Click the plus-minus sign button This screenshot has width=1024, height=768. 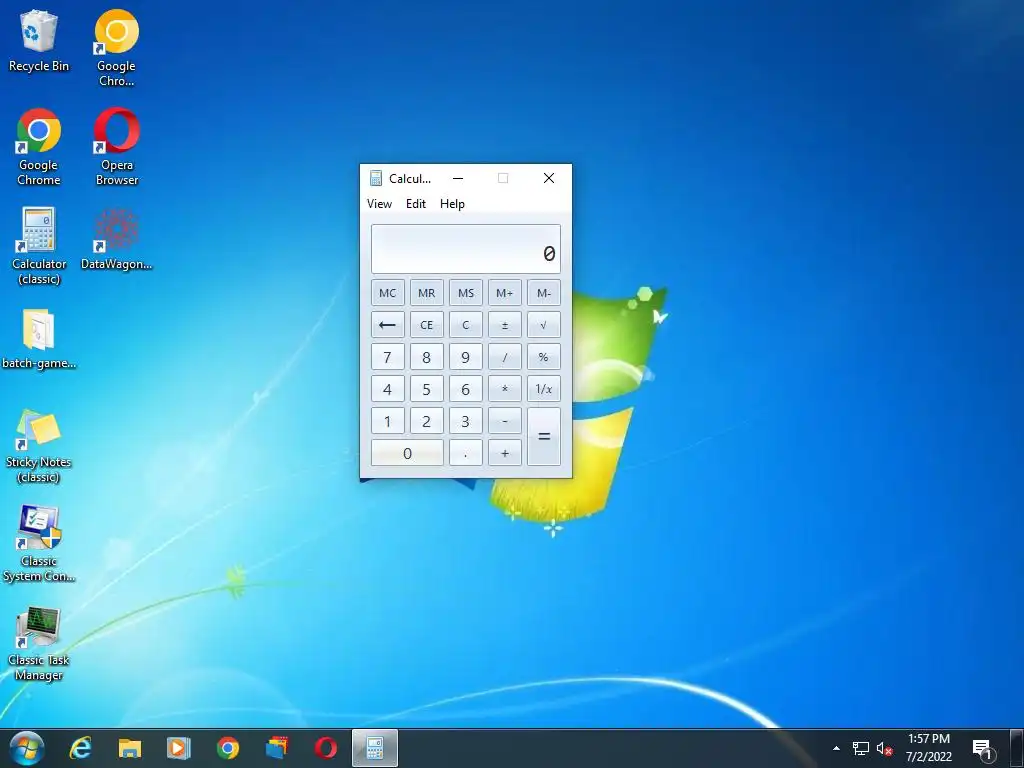[505, 325]
